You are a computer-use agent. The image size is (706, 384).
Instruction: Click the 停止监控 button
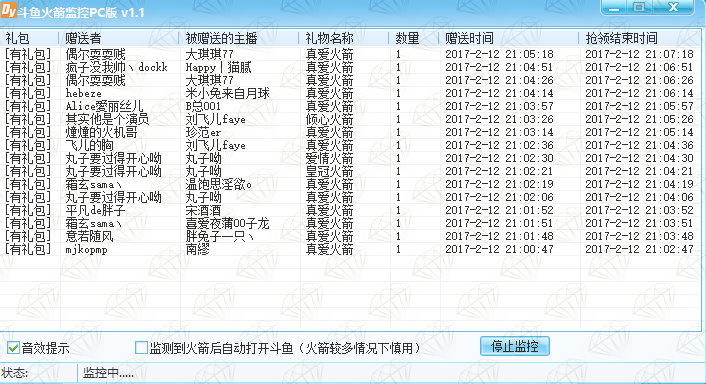[x=515, y=346]
